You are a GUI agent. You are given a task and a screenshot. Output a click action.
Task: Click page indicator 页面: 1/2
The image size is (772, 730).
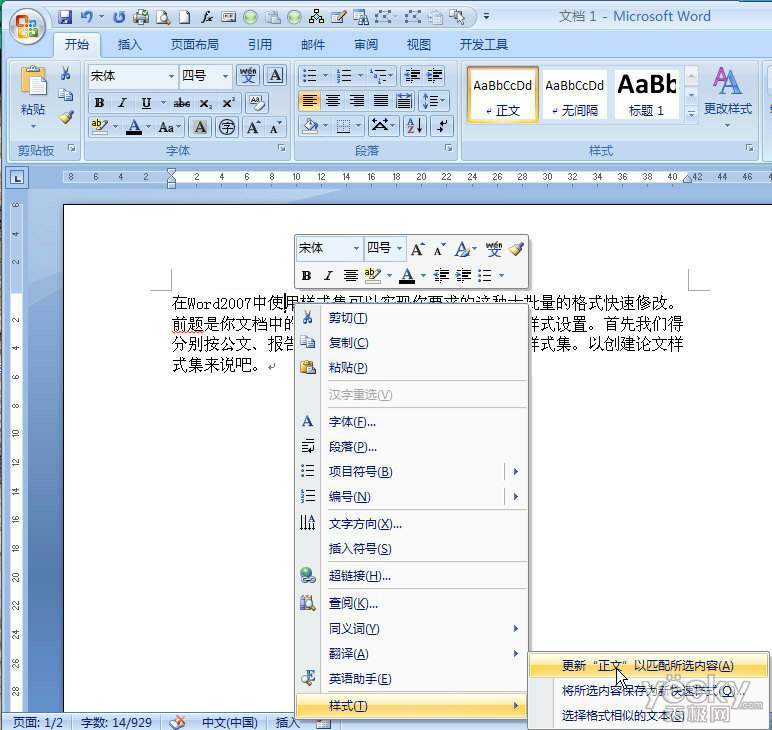(x=38, y=723)
